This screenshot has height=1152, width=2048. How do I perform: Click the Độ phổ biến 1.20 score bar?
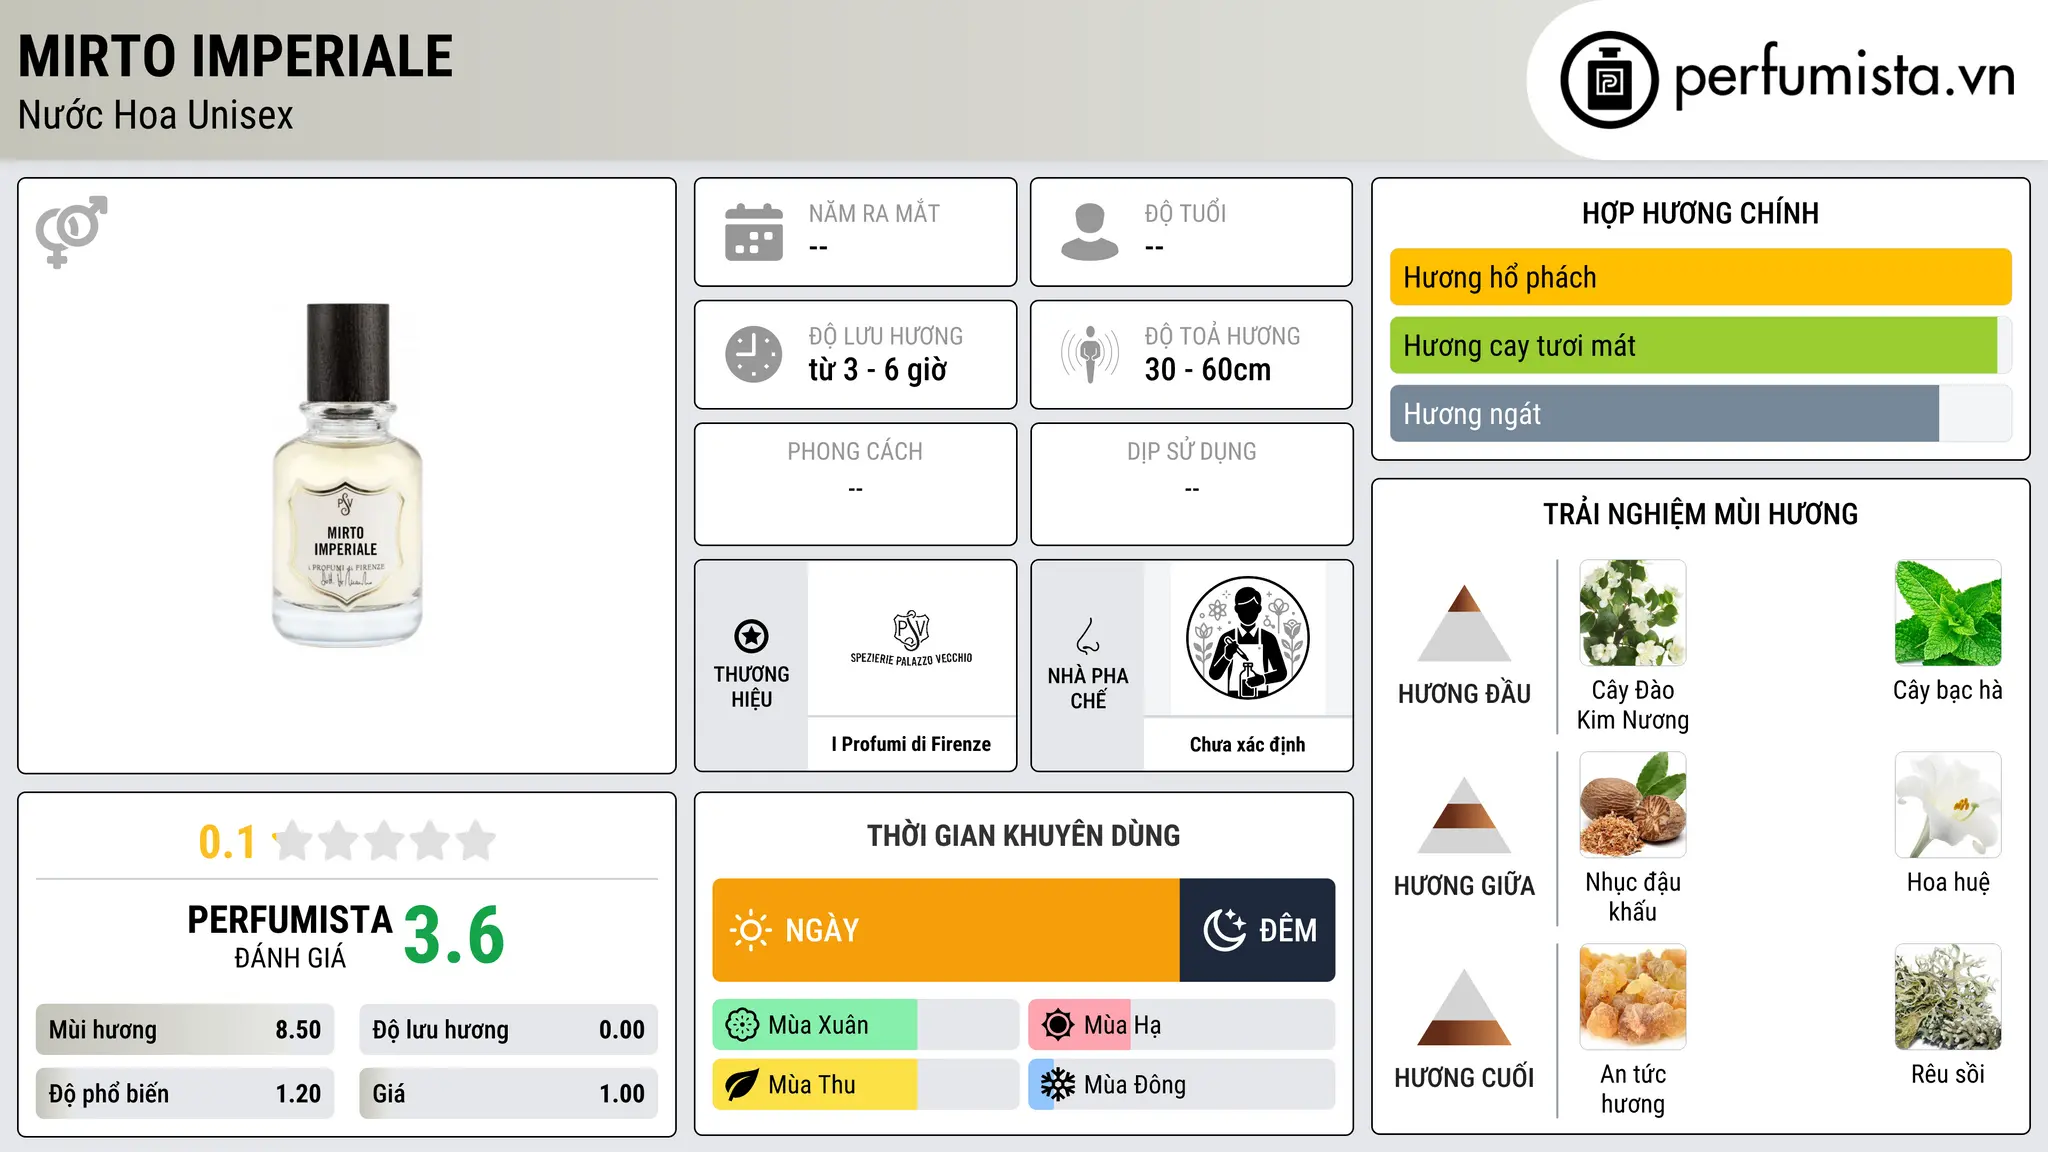(x=185, y=1093)
